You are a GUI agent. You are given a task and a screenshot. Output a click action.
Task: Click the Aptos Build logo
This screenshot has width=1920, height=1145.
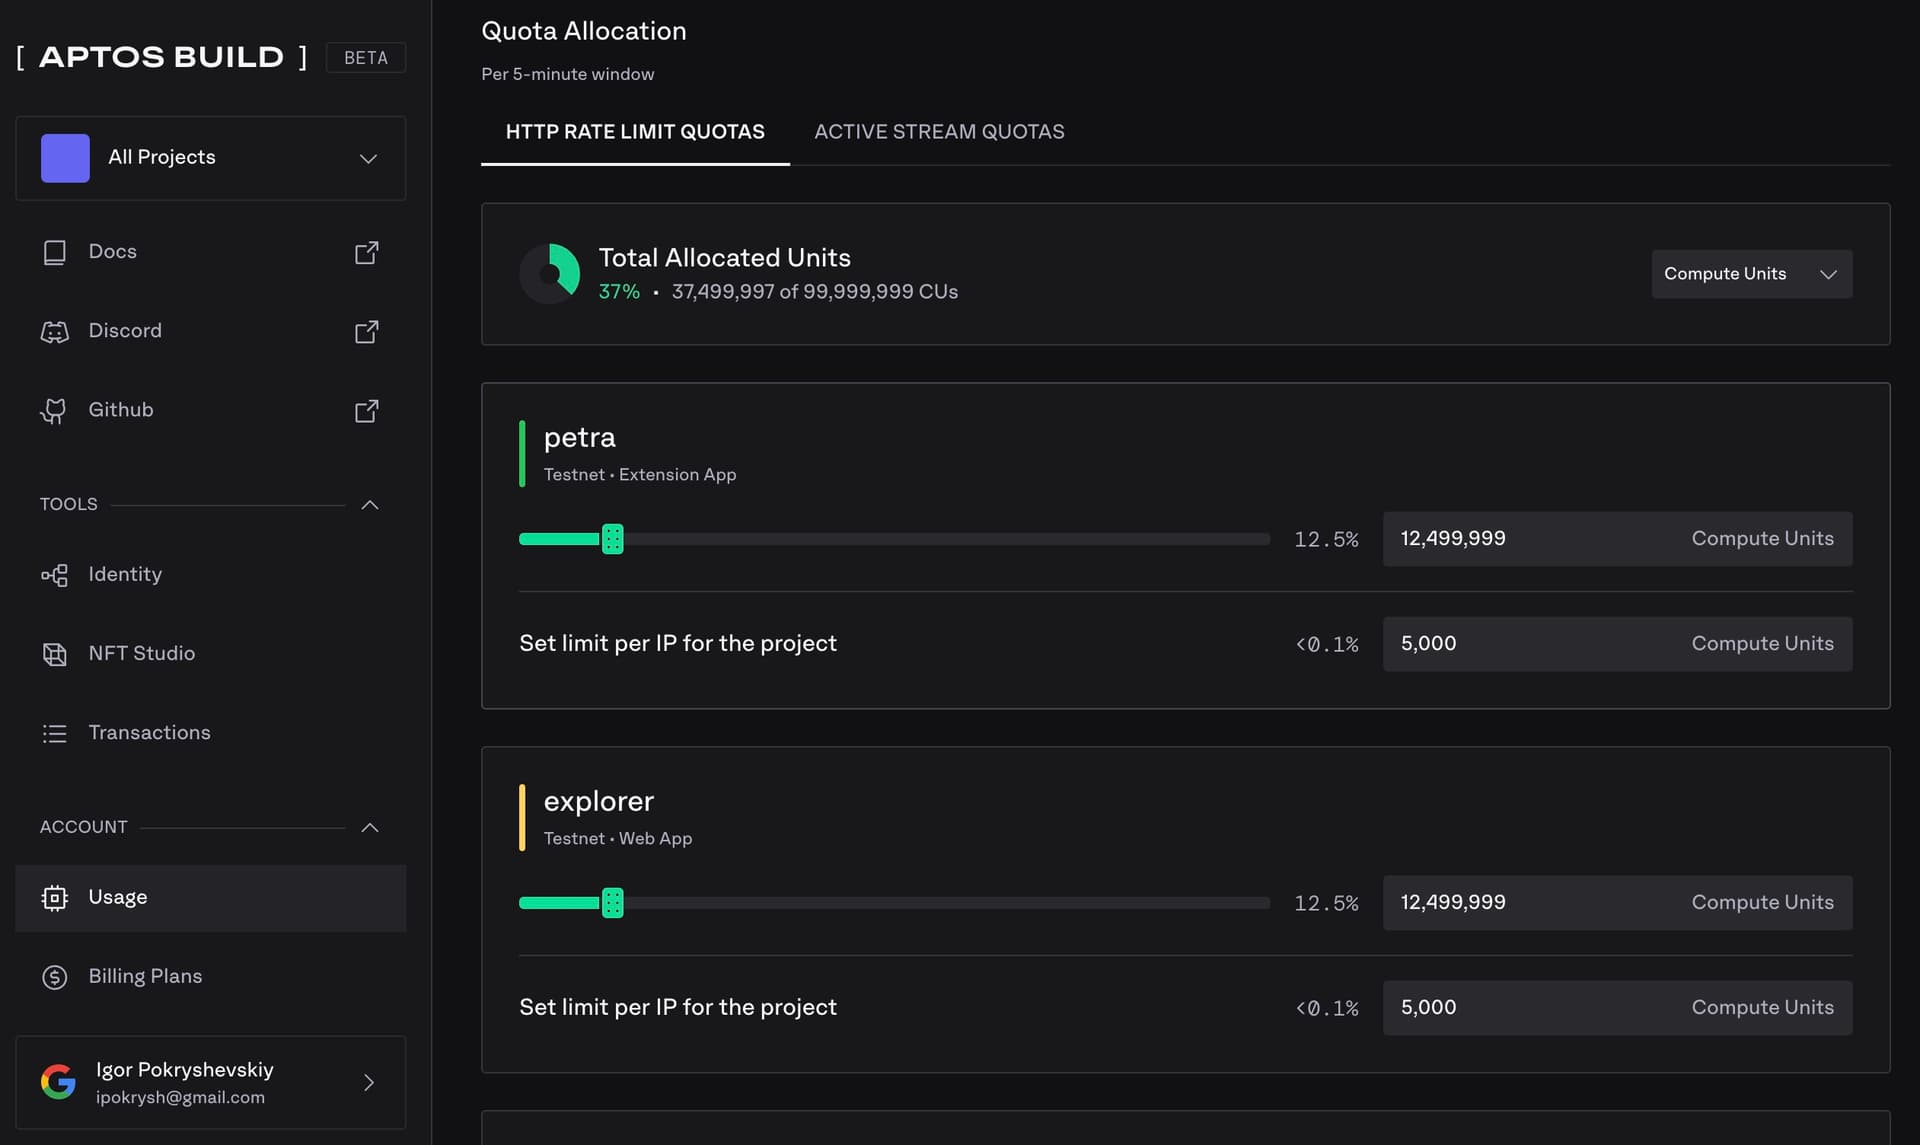pos(162,57)
